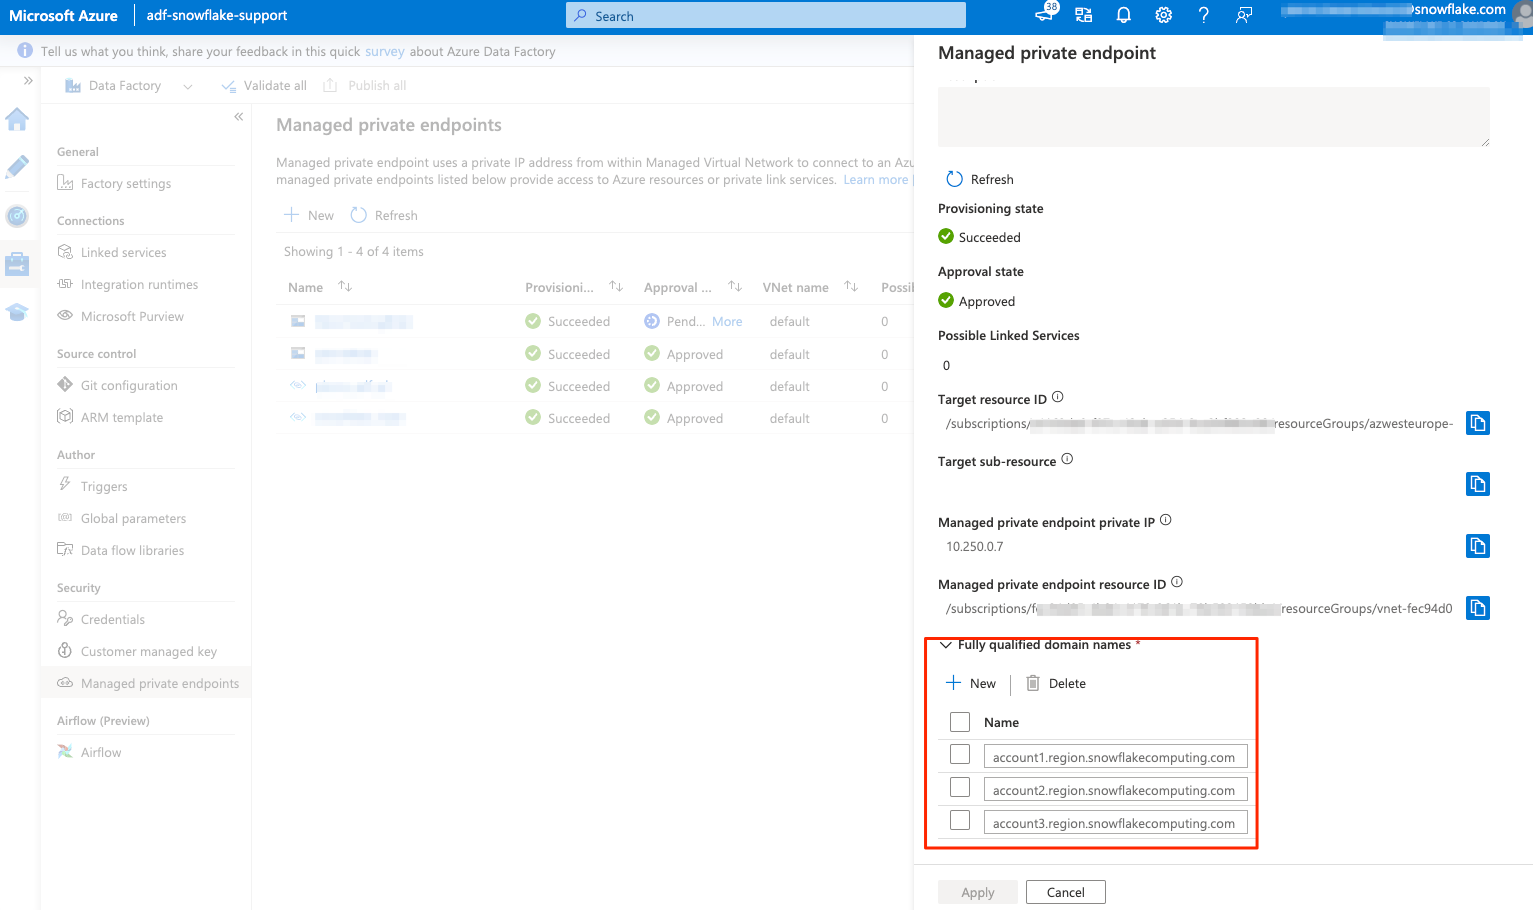The height and width of the screenshot is (910, 1533).
Task: Open the notifications bell in top bar
Action: 1123,15
